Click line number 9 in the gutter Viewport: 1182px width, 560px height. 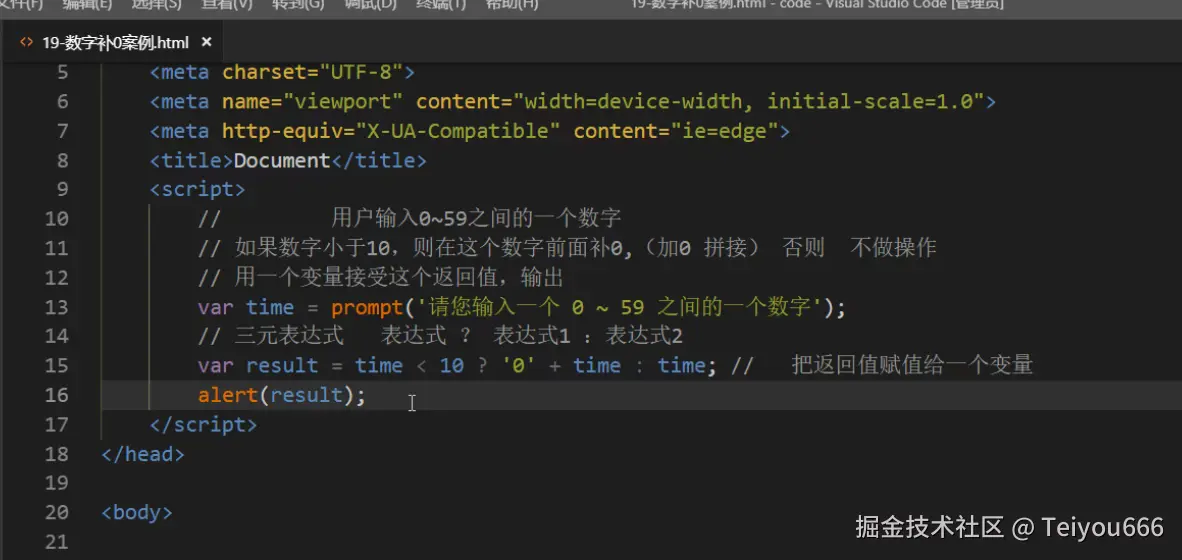pyautogui.click(x=61, y=189)
